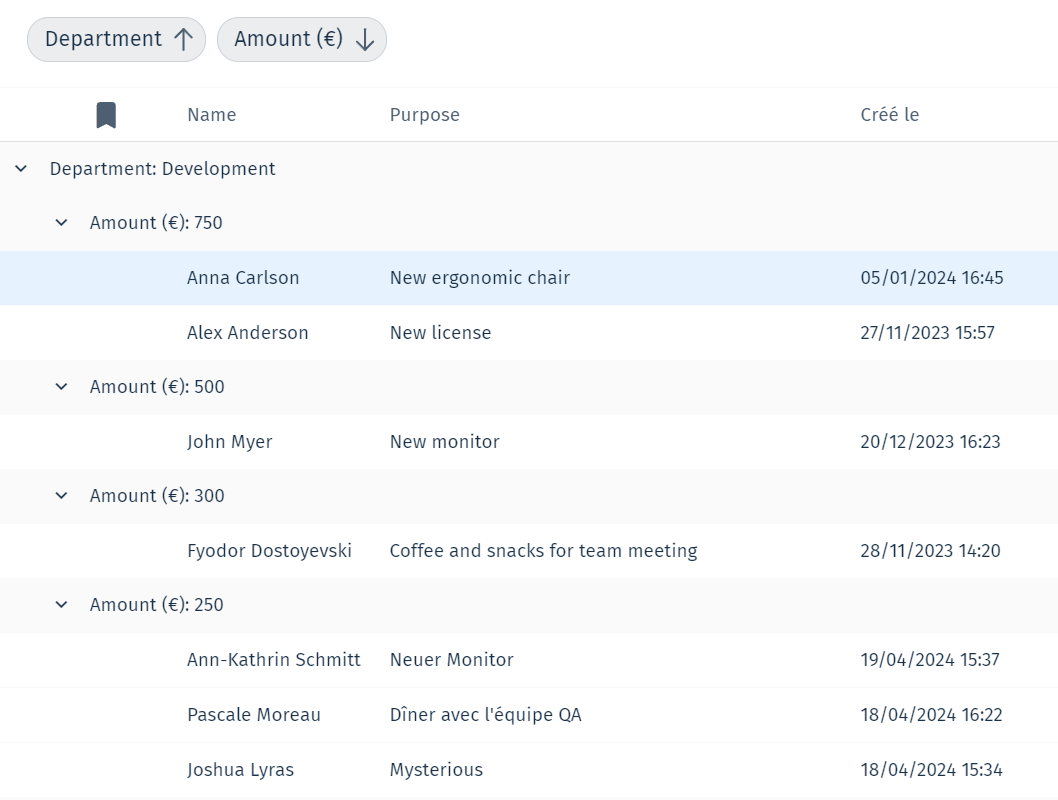Toggle the descending arrow on the Amount chip
Viewport: 1058px width, 800px height.
[x=365, y=39]
